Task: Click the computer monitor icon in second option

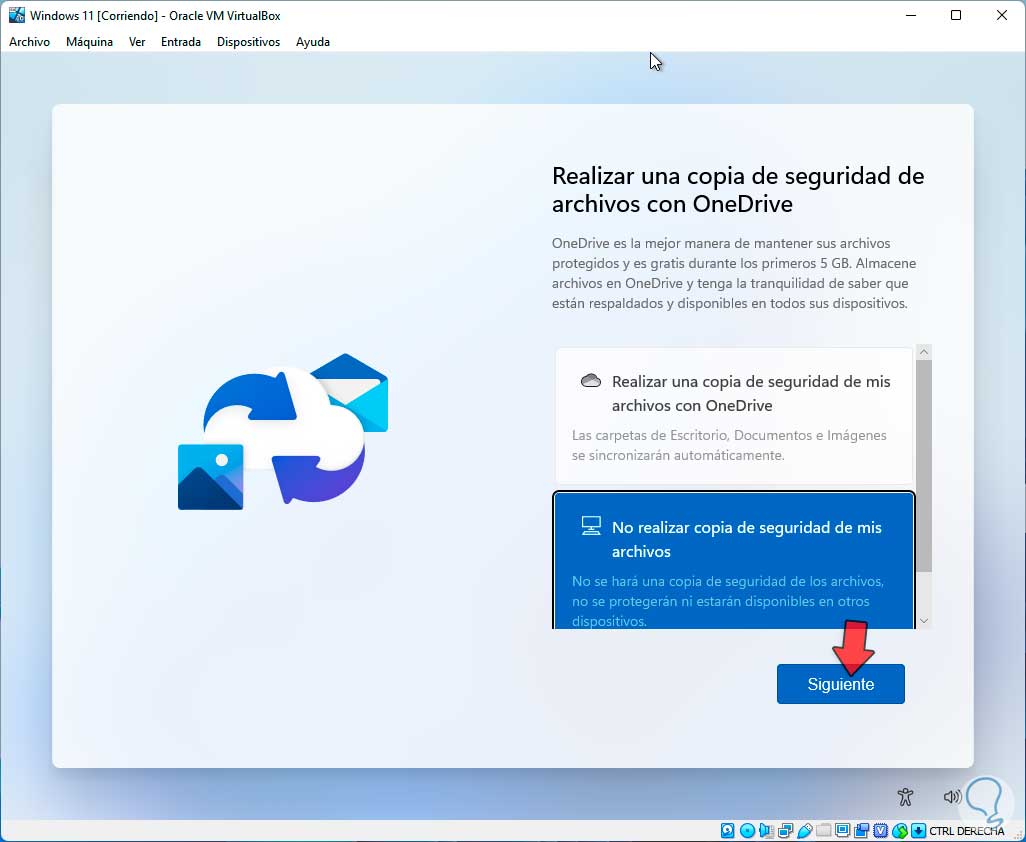Action: [591, 526]
